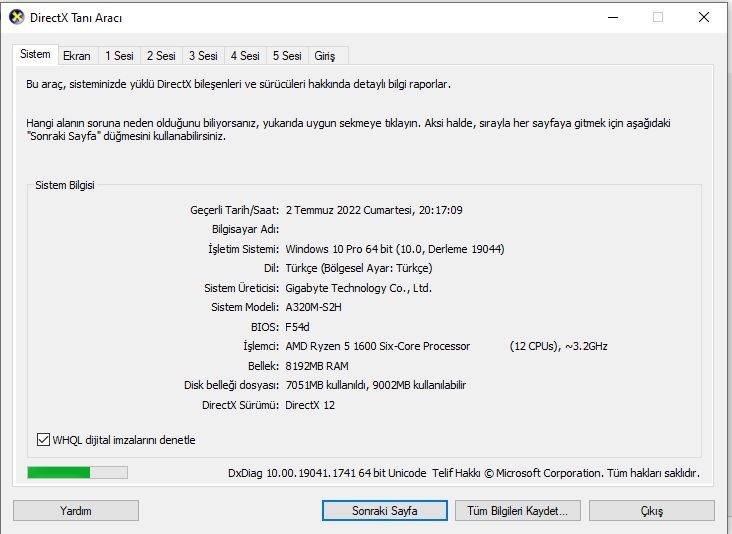Close the DirectX Tanı Aracı window
Screen dimensions: 732x534
704,18
